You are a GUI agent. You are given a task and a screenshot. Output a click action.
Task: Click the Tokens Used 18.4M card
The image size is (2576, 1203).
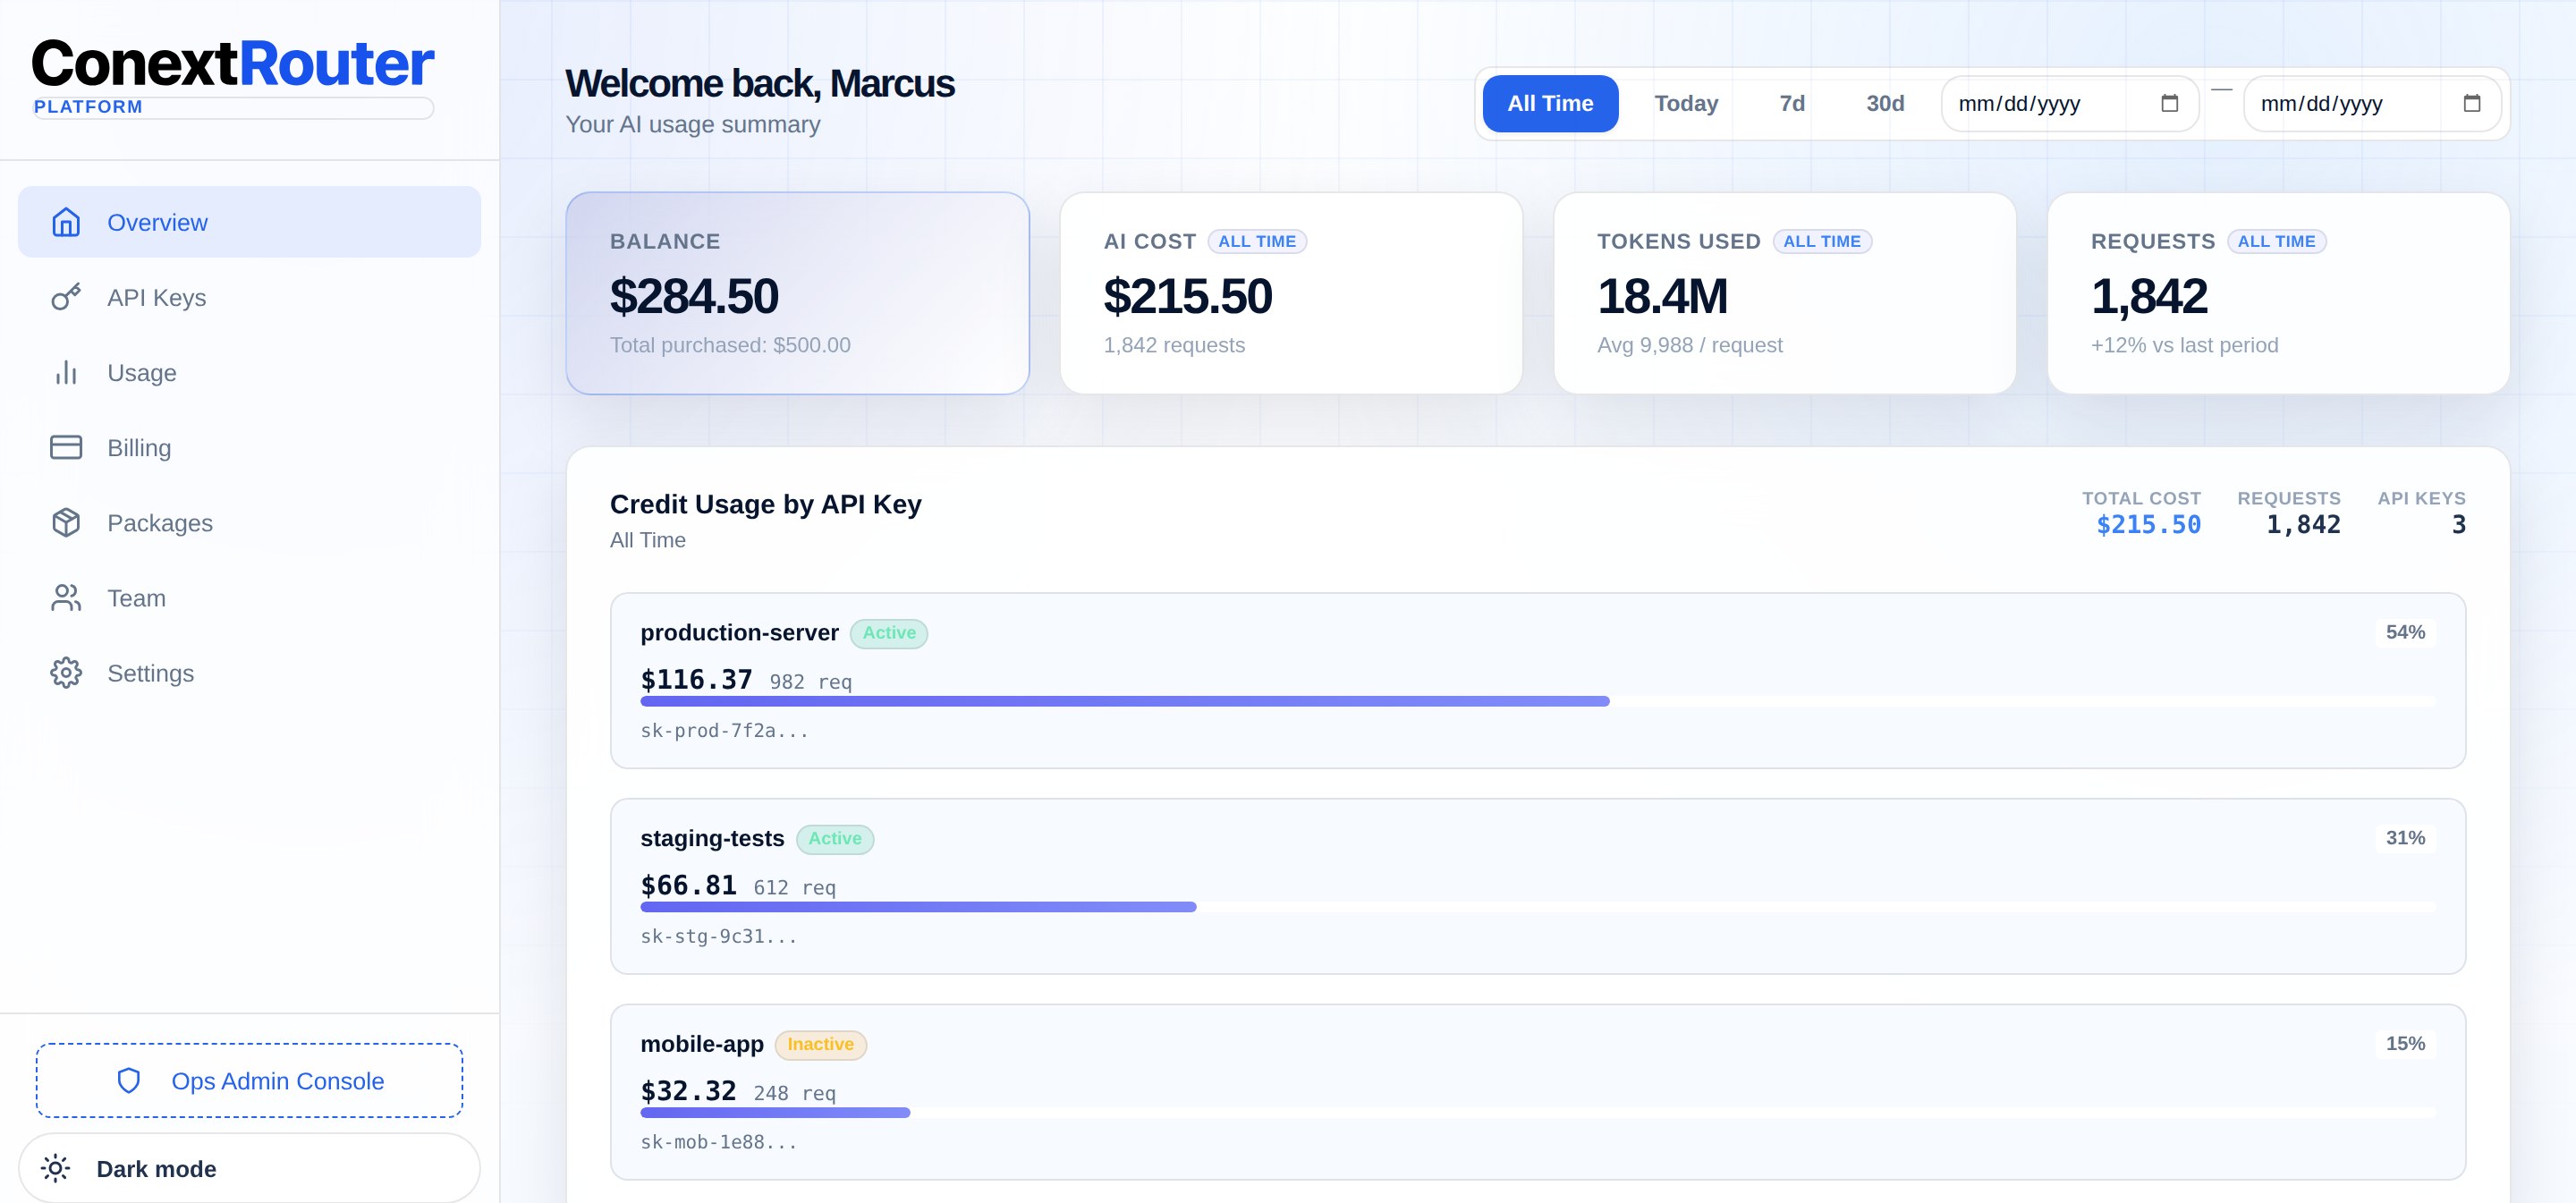pyautogui.click(x=1785, y=293)
